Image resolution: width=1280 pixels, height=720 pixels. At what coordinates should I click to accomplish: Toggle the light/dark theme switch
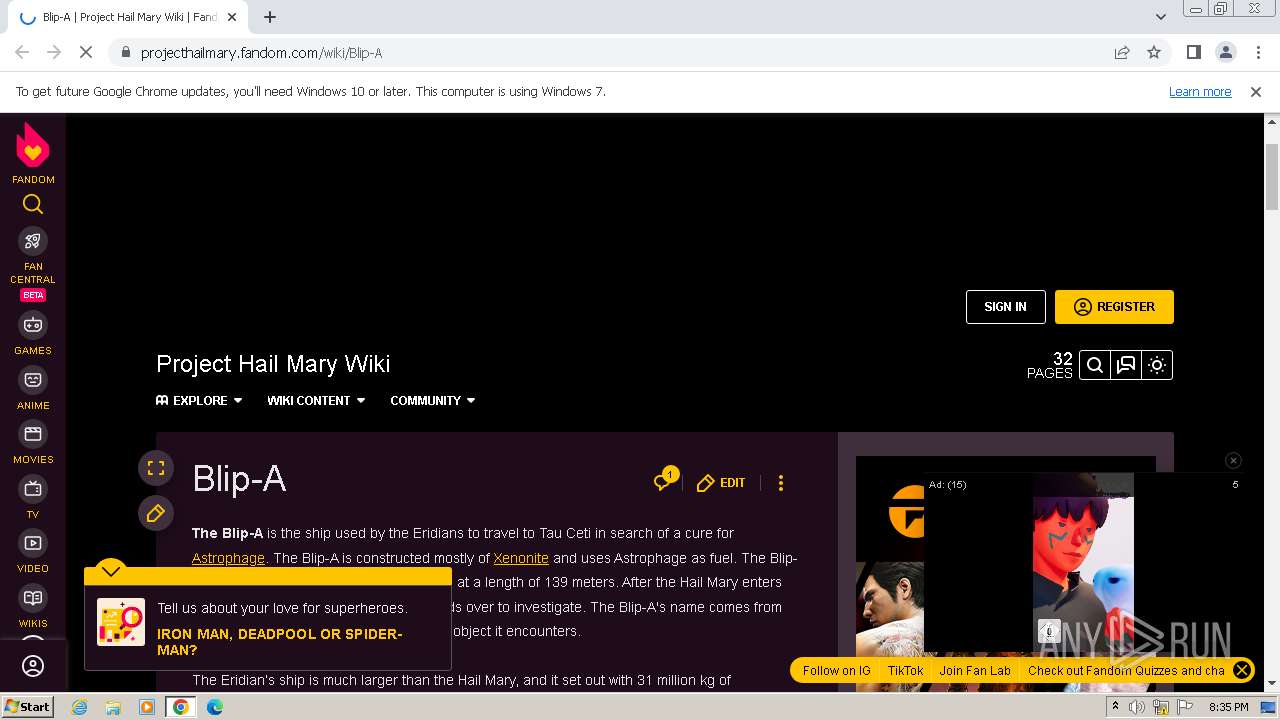pos(1157,365)
